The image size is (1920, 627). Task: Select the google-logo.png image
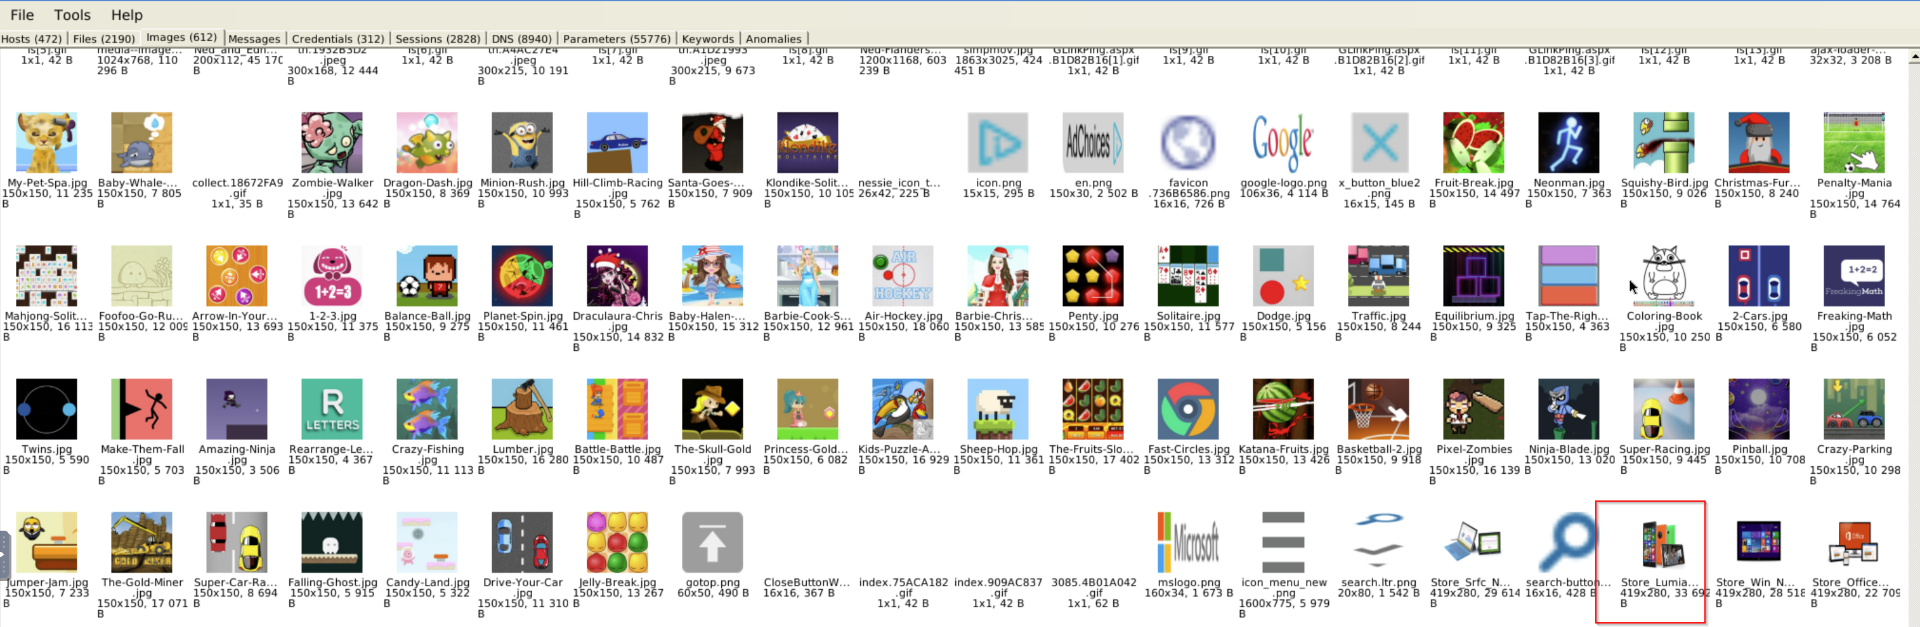tap(1282, 143)
